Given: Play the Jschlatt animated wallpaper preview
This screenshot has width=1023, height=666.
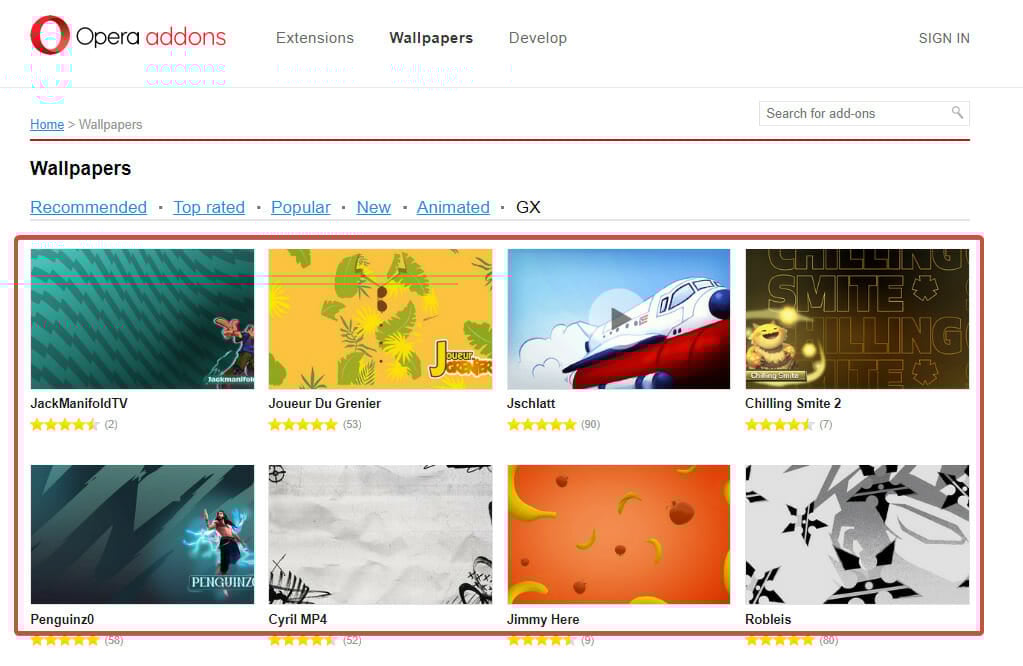Looking at the screenshot, I should 619,318.
